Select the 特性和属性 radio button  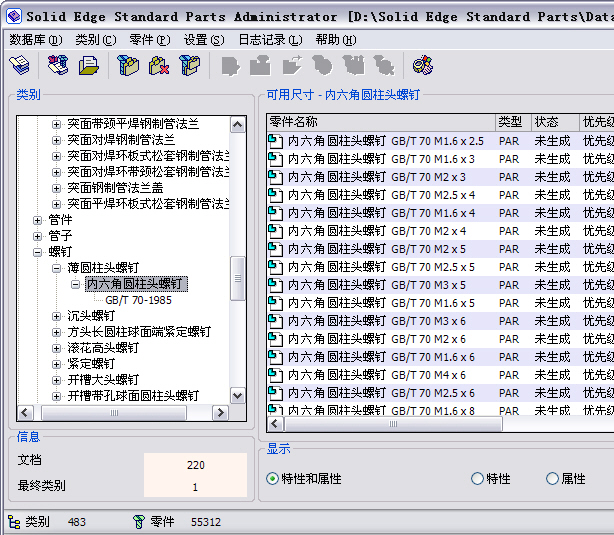click(272, 479)
